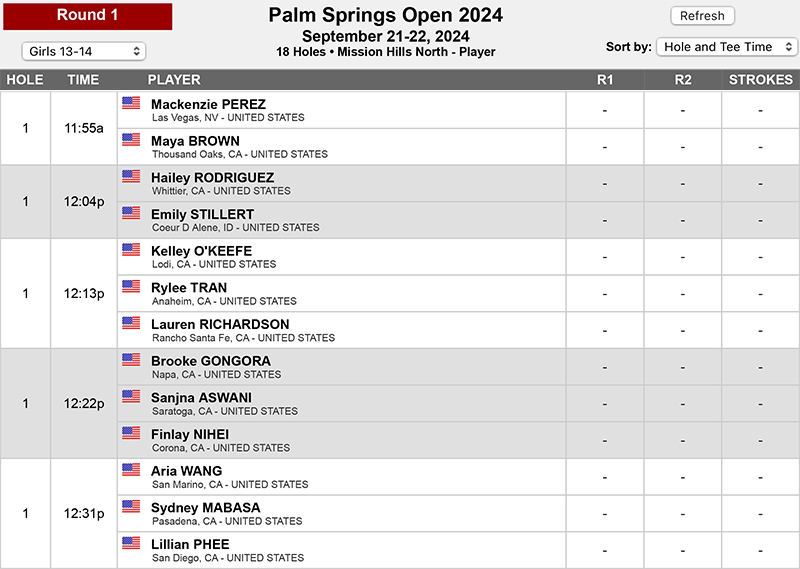The width and height of the screenshot is (800, 569).
Task: Select Lauren RICHARDSON player name
Action: 220,325
